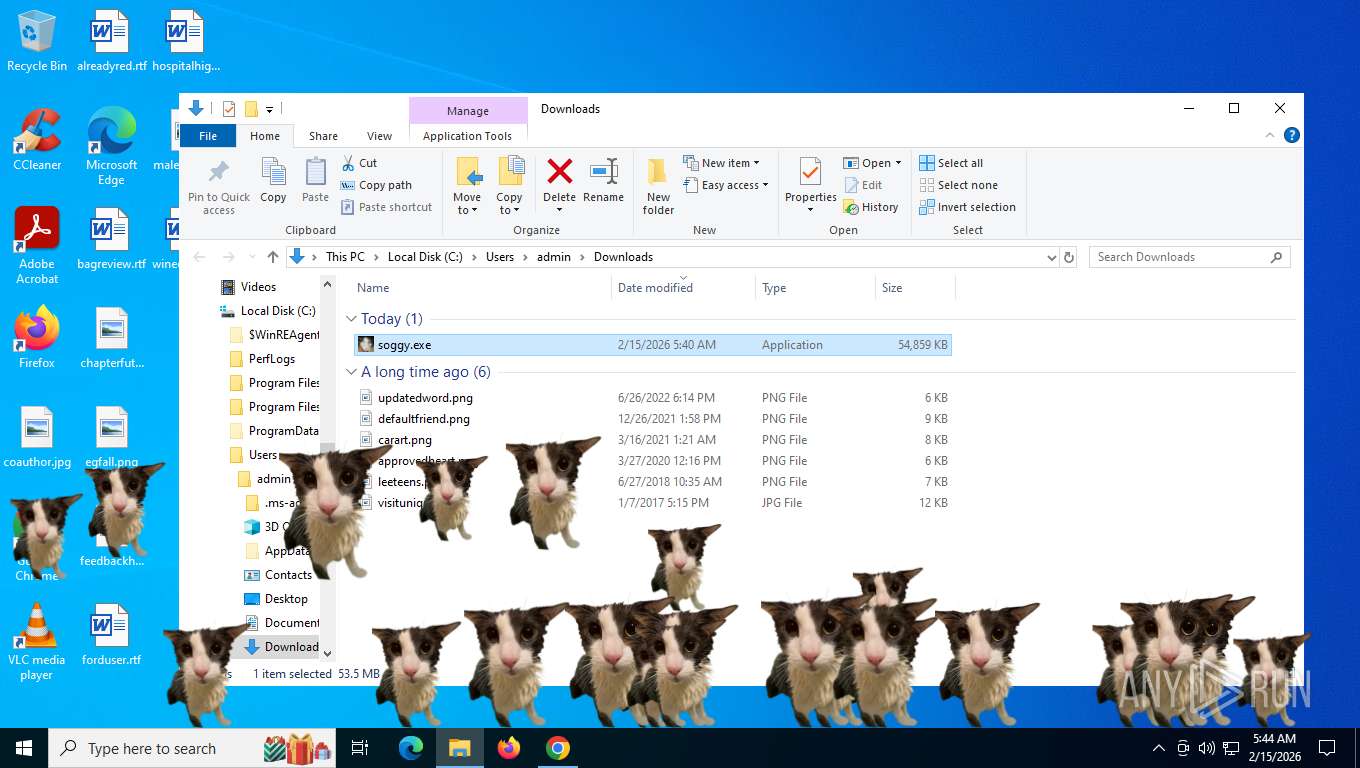The height and width of the screenshot is (768, 1360).
Task: Select the Home ribbon tab
Action: coord(265,136)
